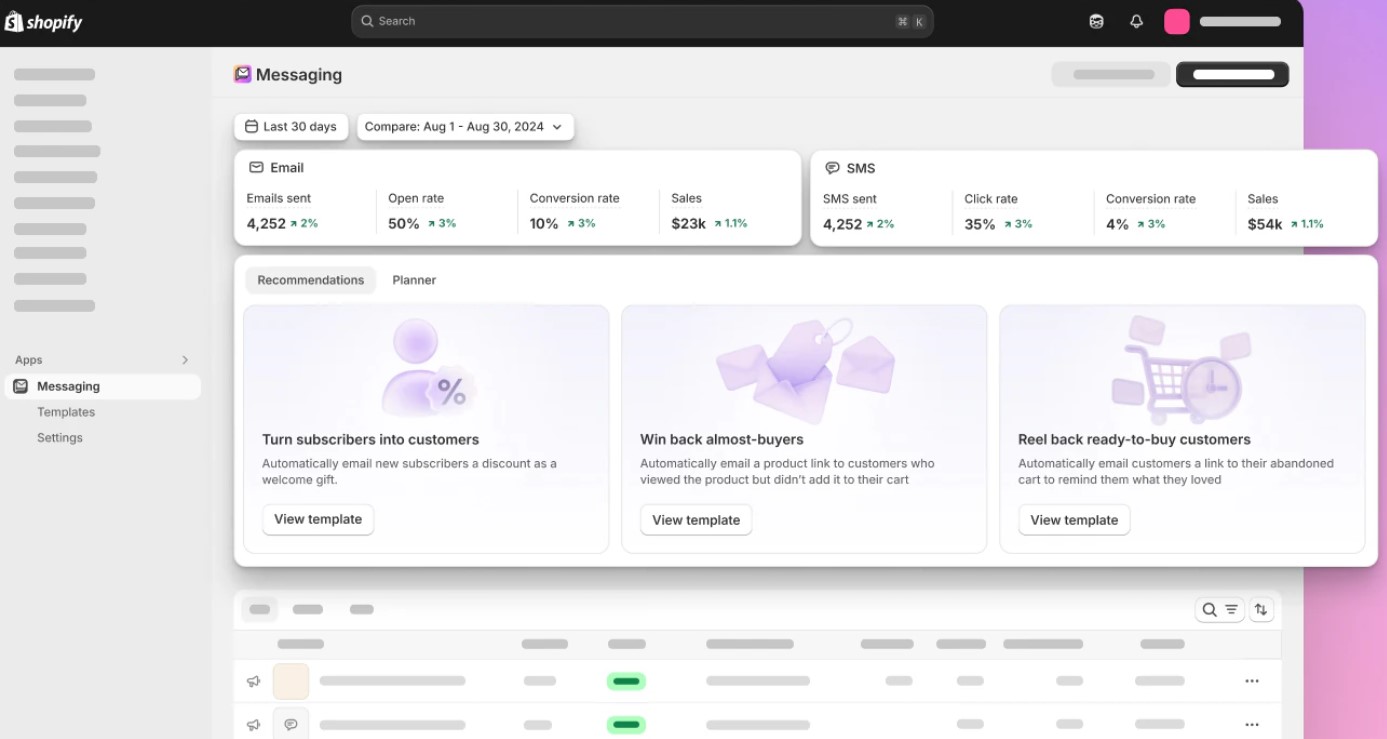Click the Reel back ready-to-buy customers heading
This screenshot has height=739, width=1387.
pyautogui.click(x=1134, y=439)
